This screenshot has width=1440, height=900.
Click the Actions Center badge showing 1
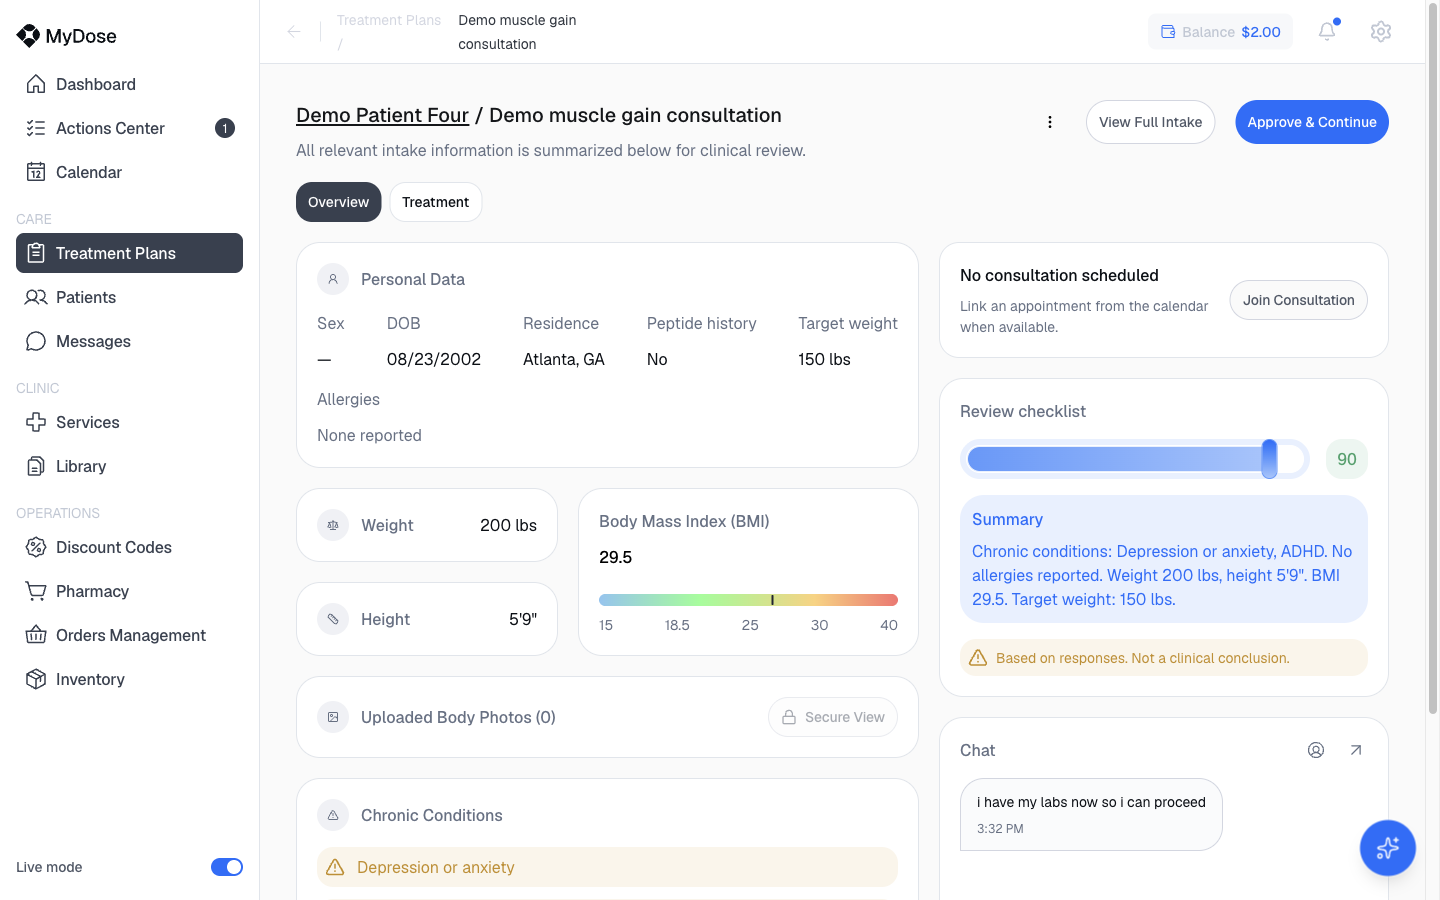click(x=225, y=128)
